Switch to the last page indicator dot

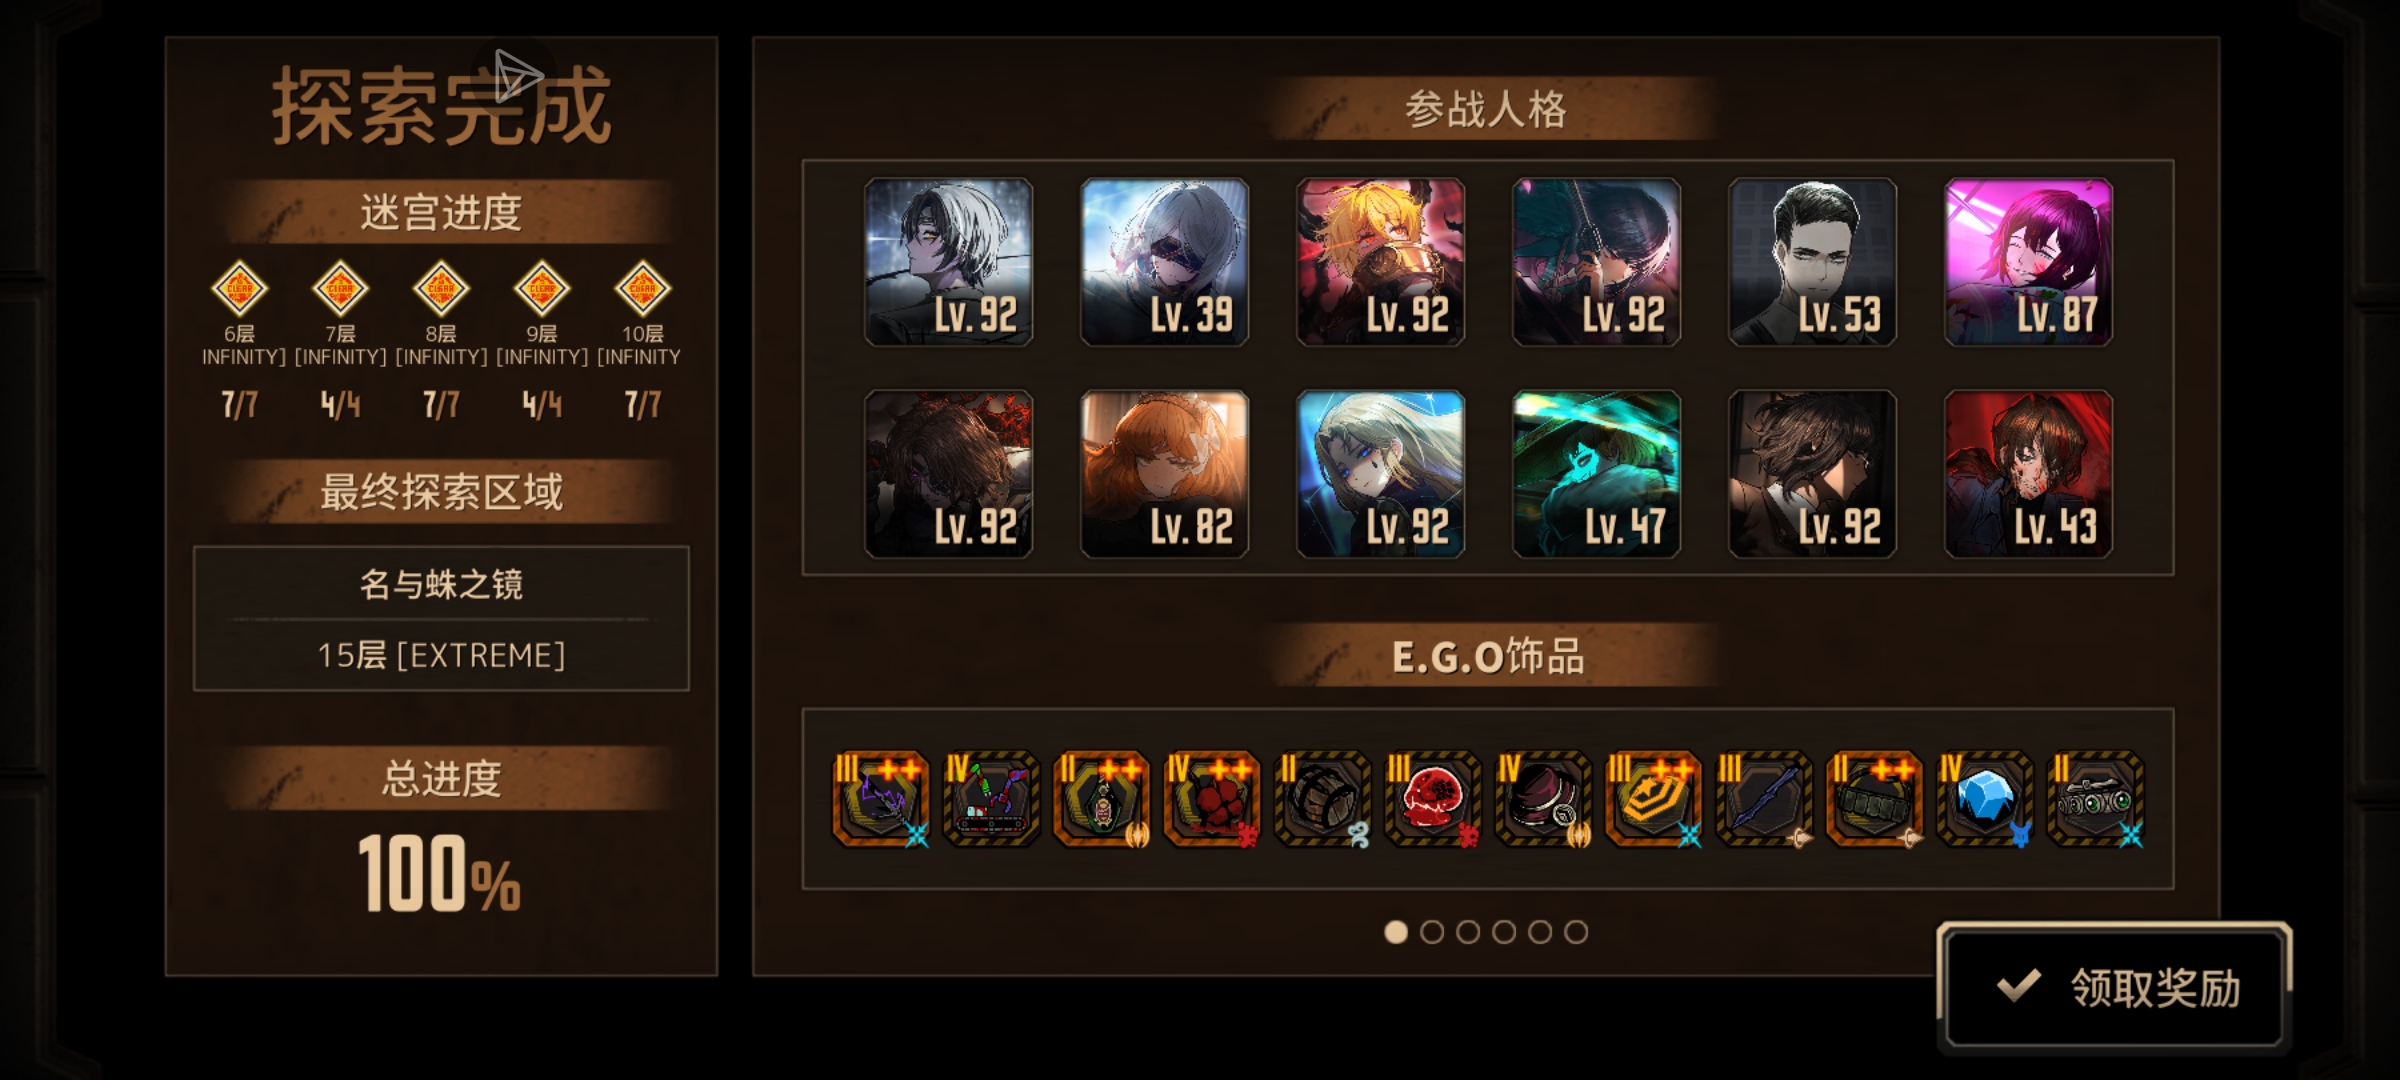[1576, 932]
